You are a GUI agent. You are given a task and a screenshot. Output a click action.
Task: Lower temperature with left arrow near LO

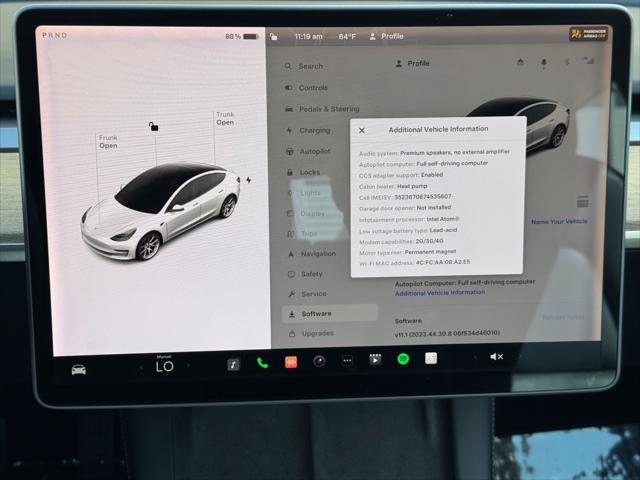click(x=141, y=368)
